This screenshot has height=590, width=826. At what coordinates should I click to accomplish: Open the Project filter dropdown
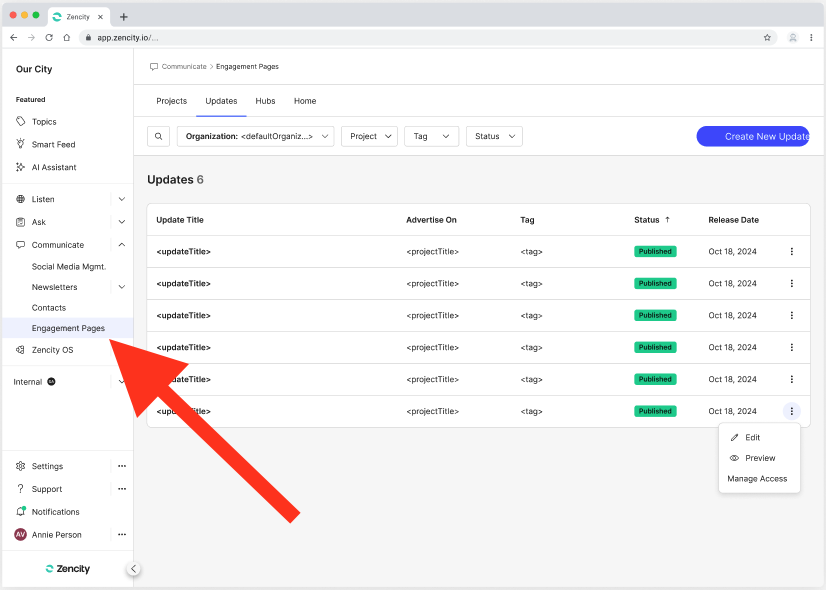[x=369, y=136]
